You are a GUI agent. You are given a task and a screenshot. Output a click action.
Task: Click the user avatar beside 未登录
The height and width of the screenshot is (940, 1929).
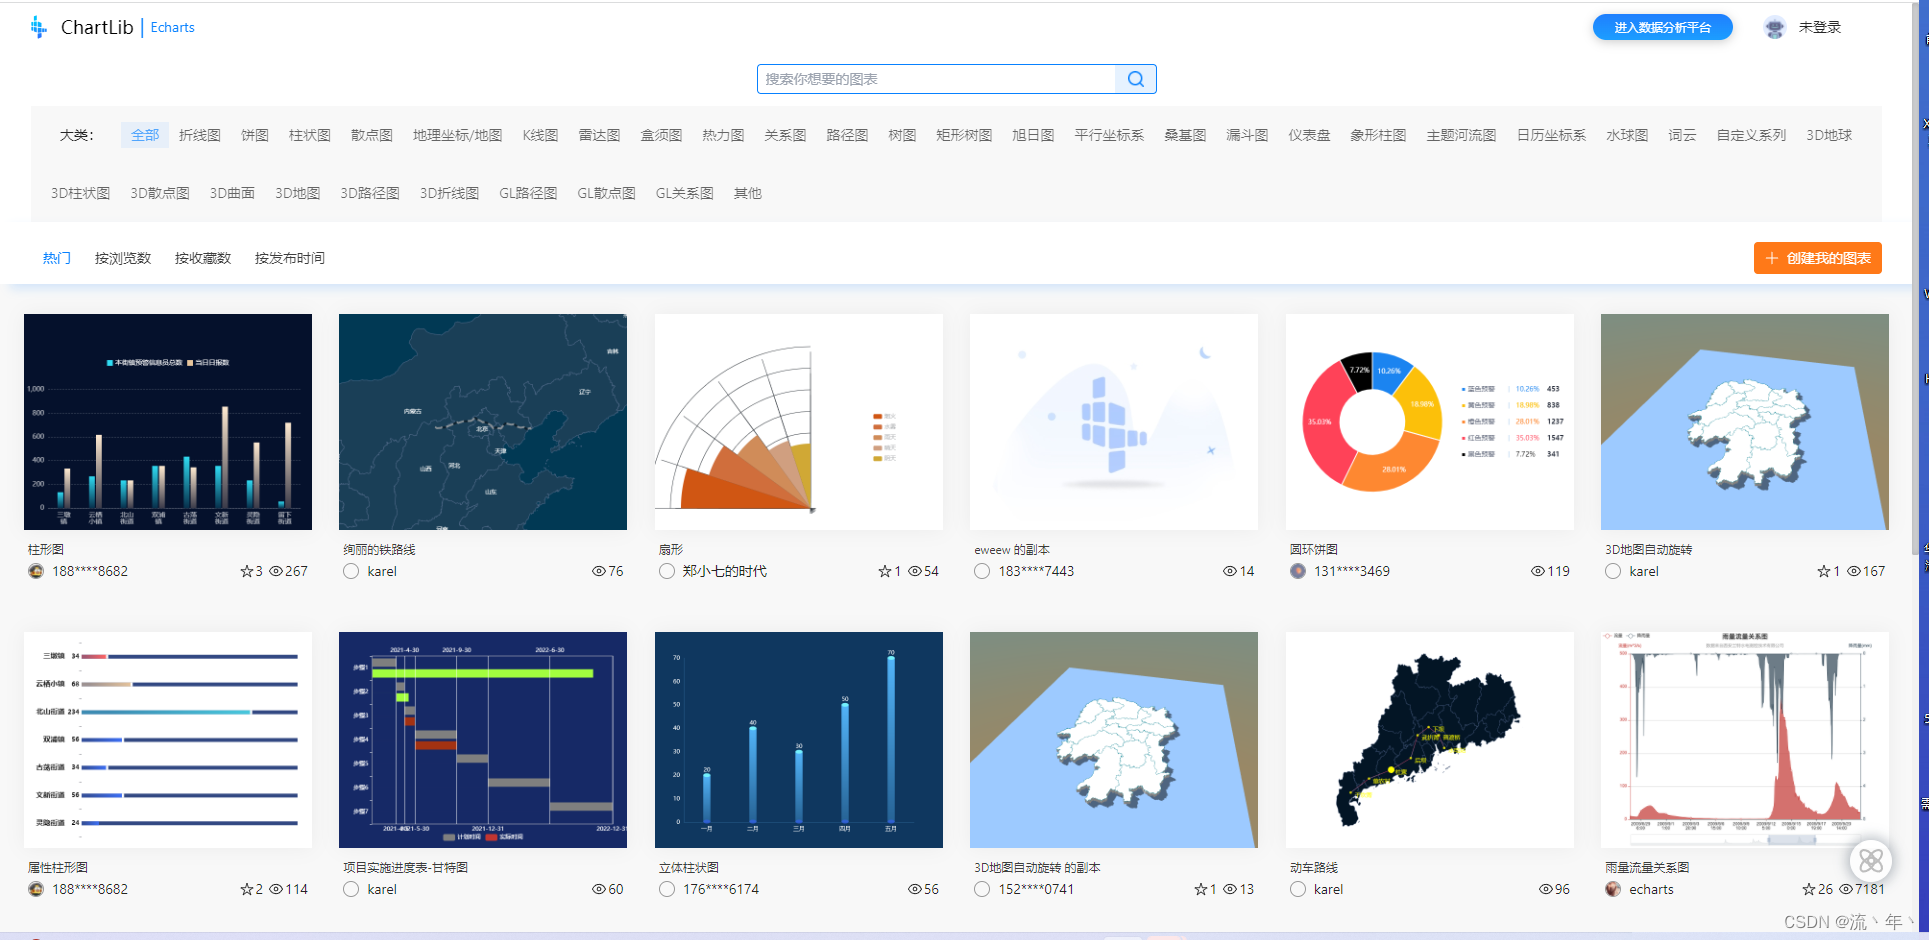click(x=1774, y=27)
